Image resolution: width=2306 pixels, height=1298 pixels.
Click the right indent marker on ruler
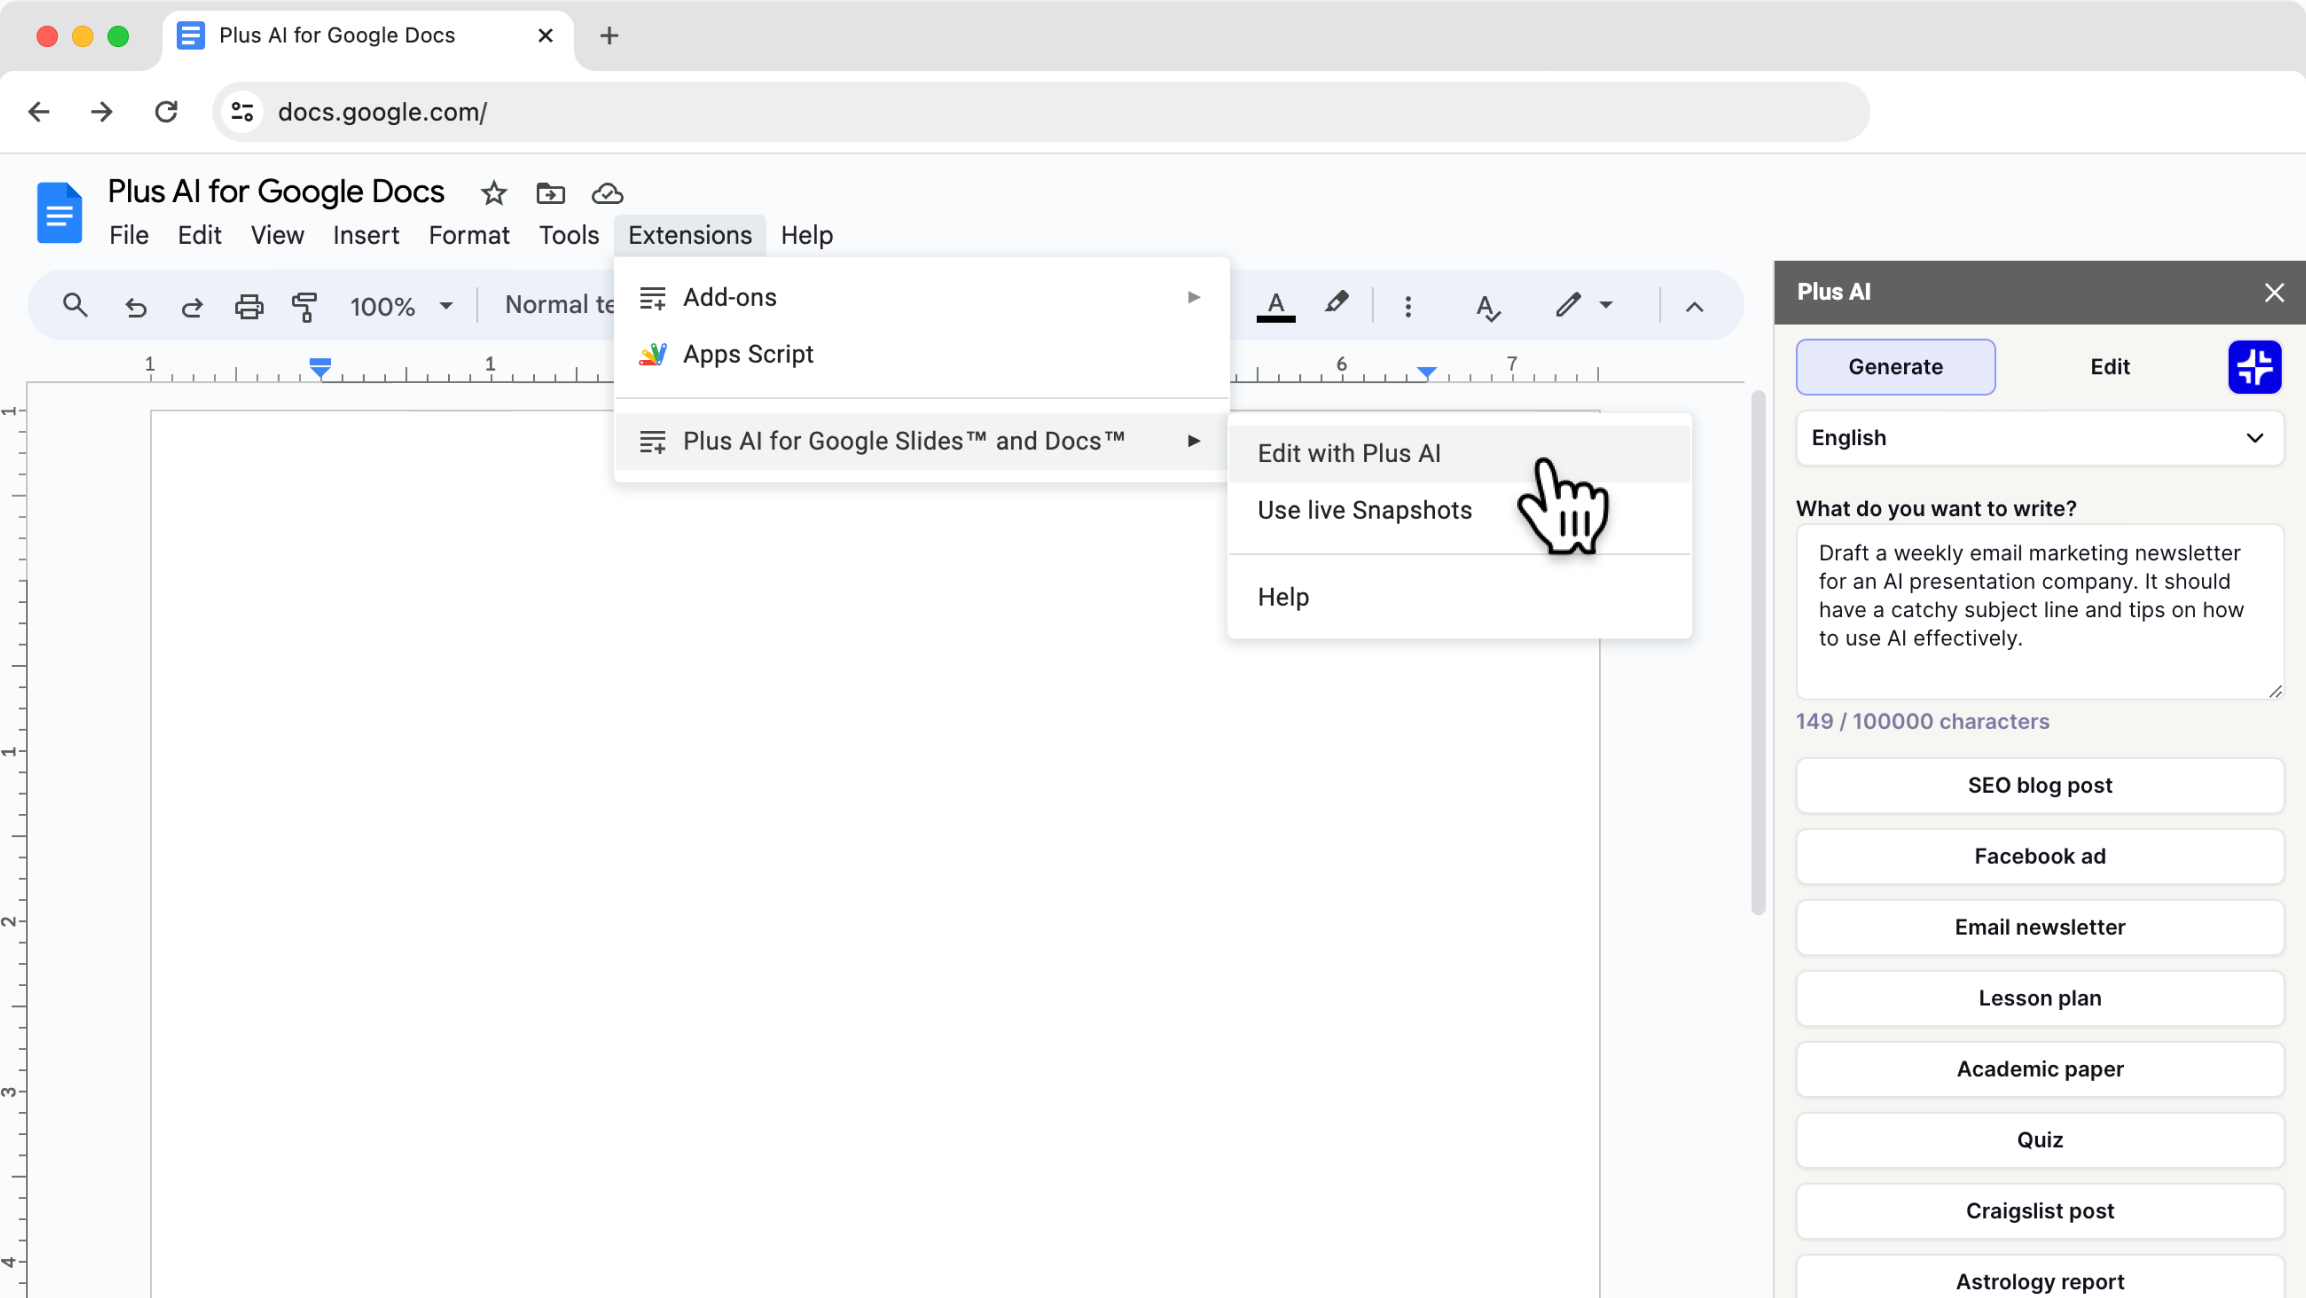click(1427, 372)
